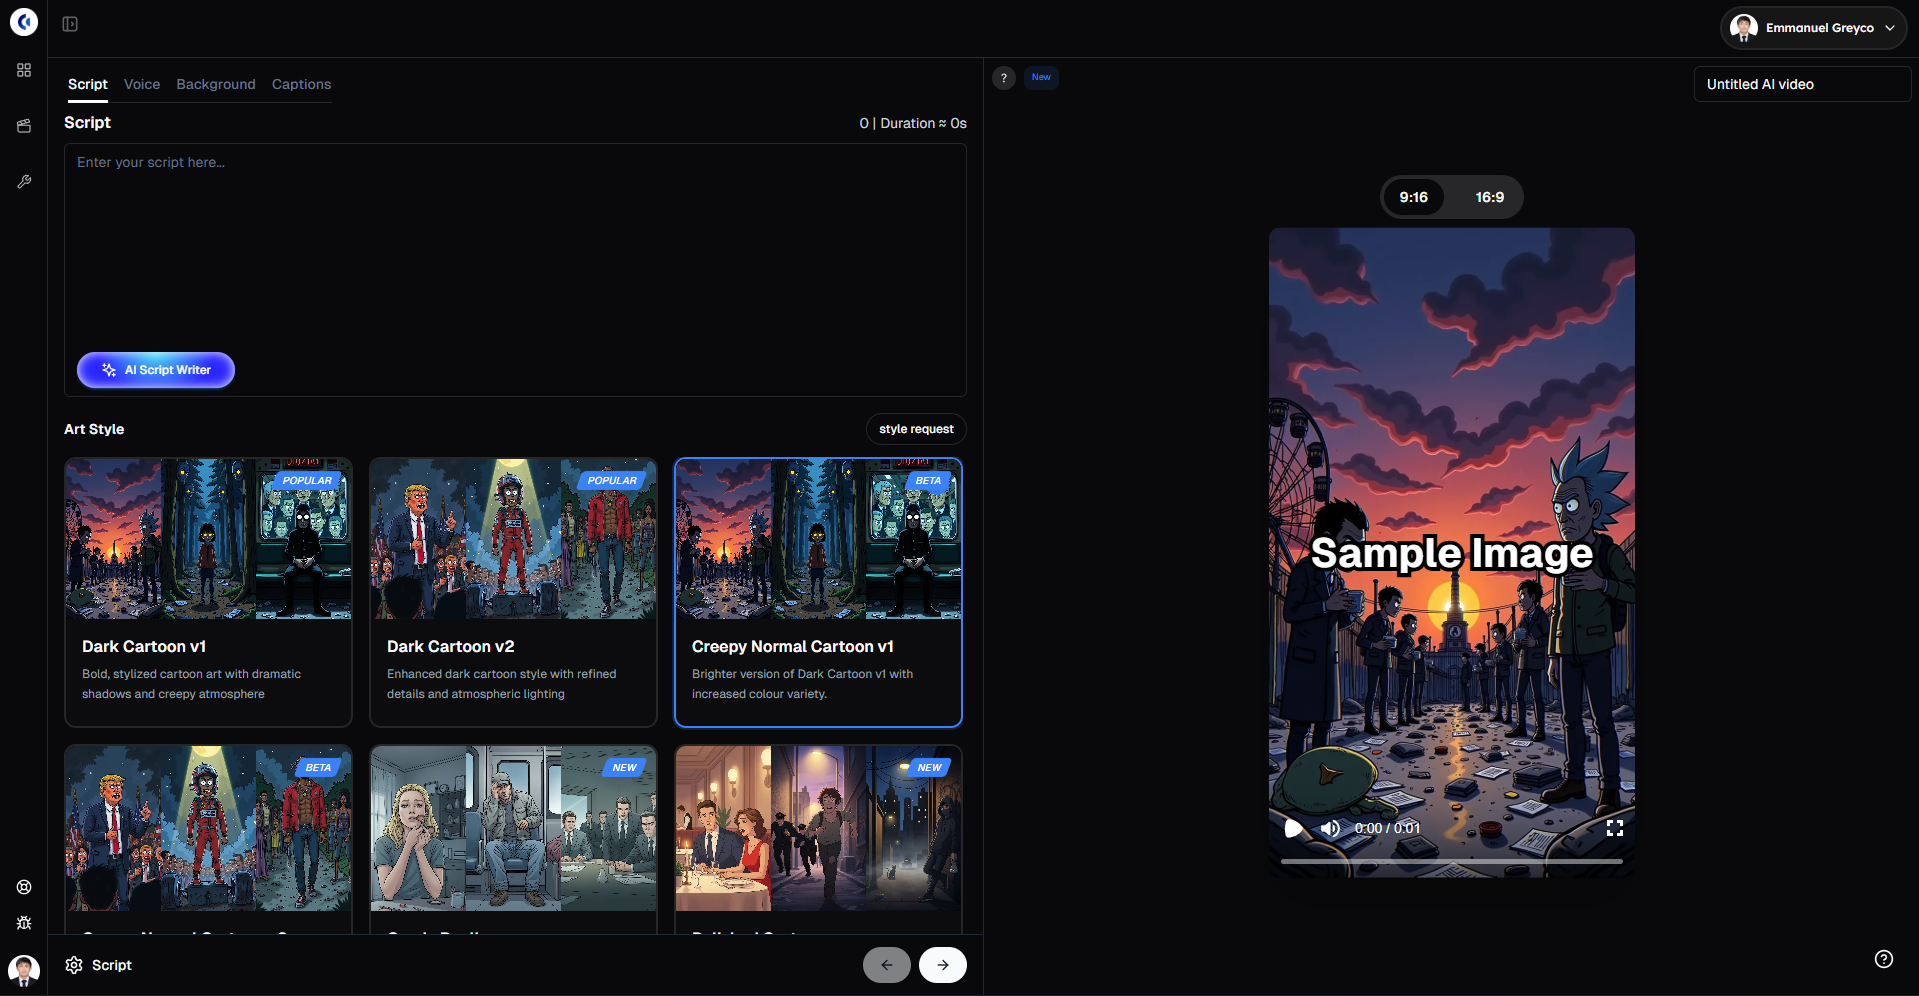Switch to the Voice tab
Screen dimensions: 1919x996
142,85
